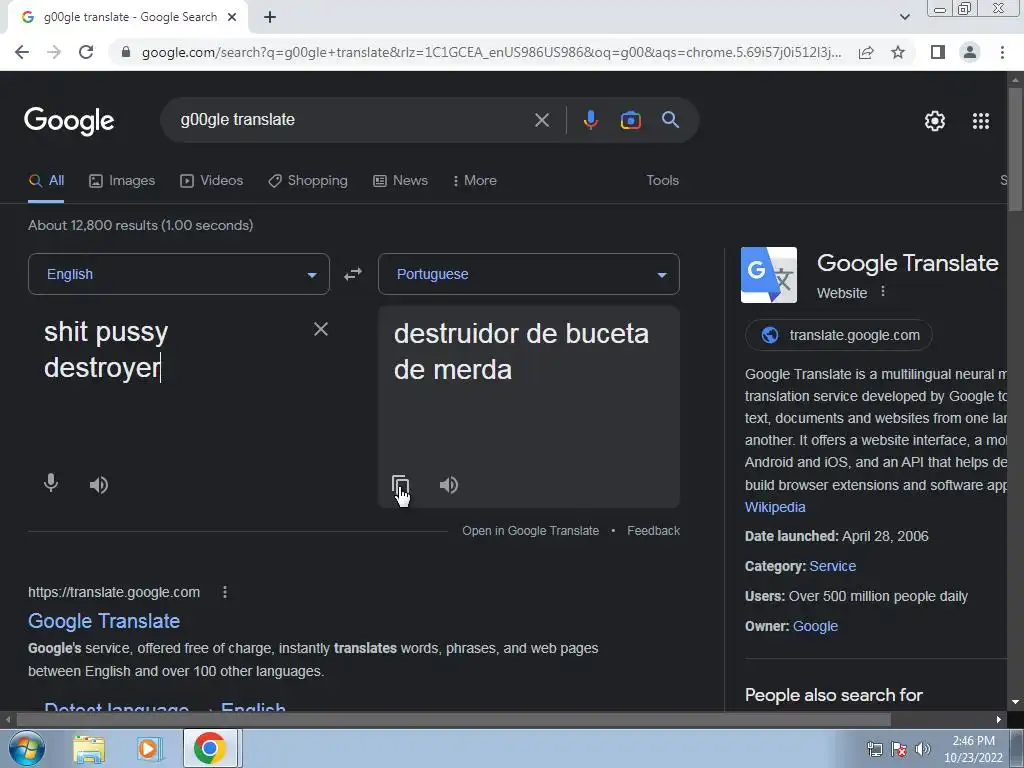Swap translation languages
The width and height of the screenshot is (1024, 768).
[x=353, y=274]
